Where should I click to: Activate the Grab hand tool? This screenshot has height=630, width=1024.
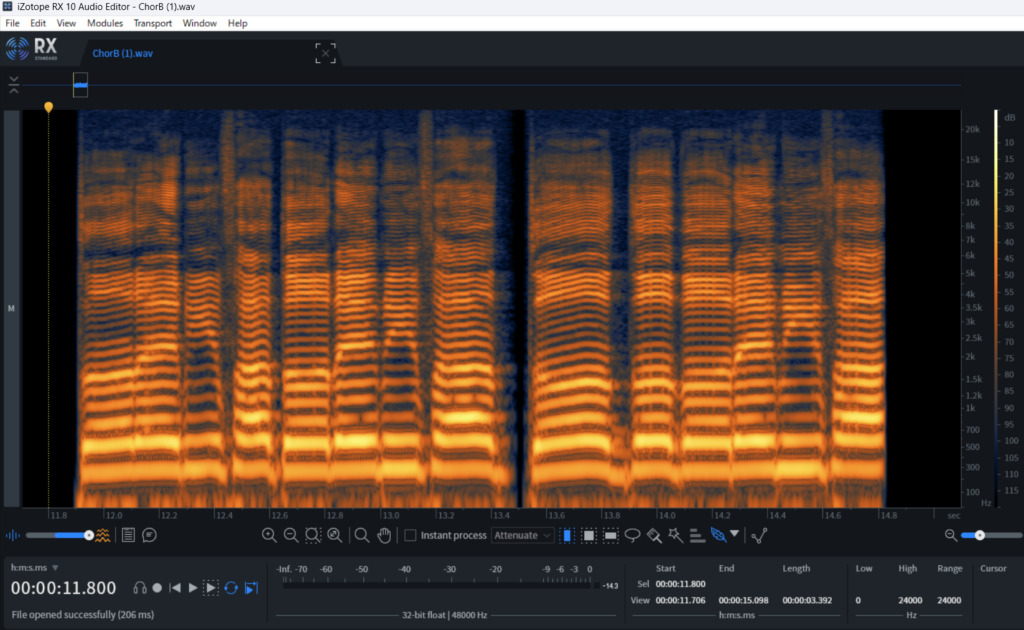coord(384,535)
